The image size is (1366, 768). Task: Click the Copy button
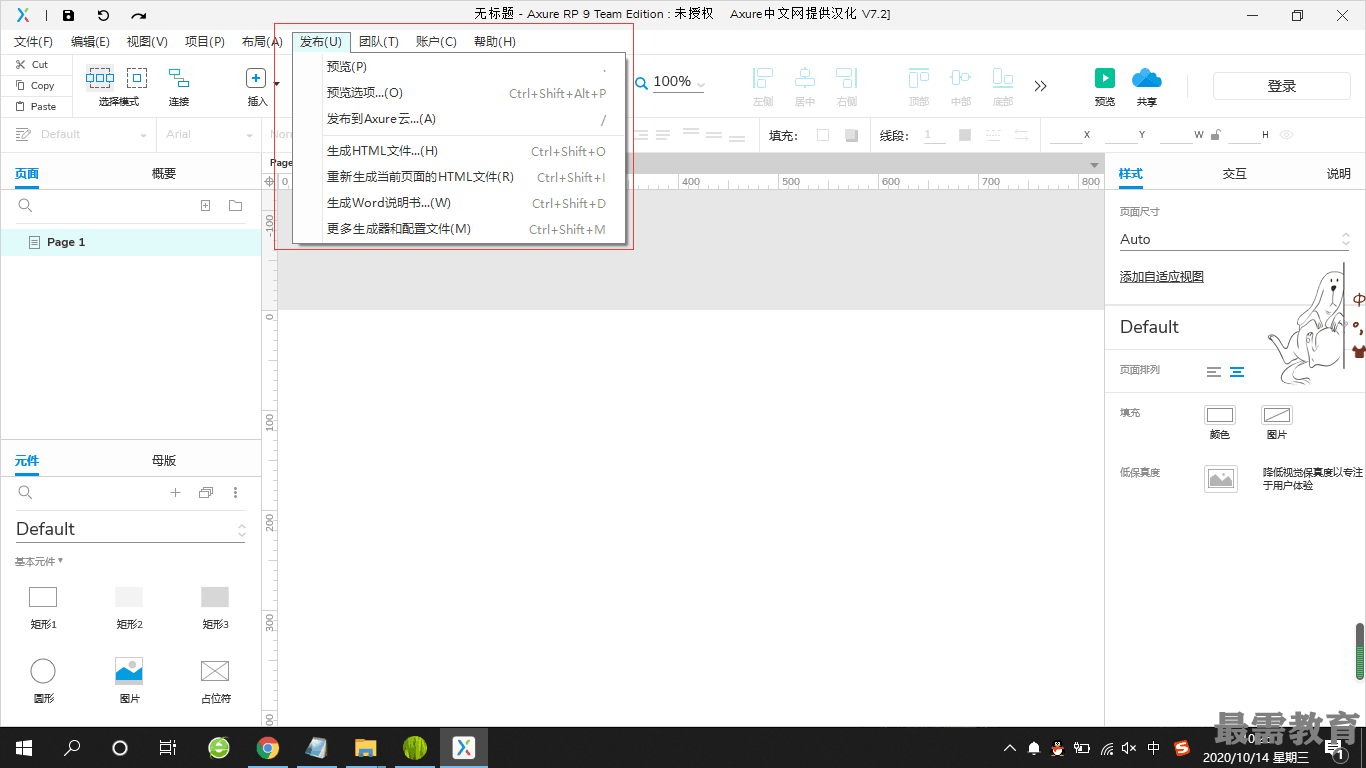pos(34,85)
